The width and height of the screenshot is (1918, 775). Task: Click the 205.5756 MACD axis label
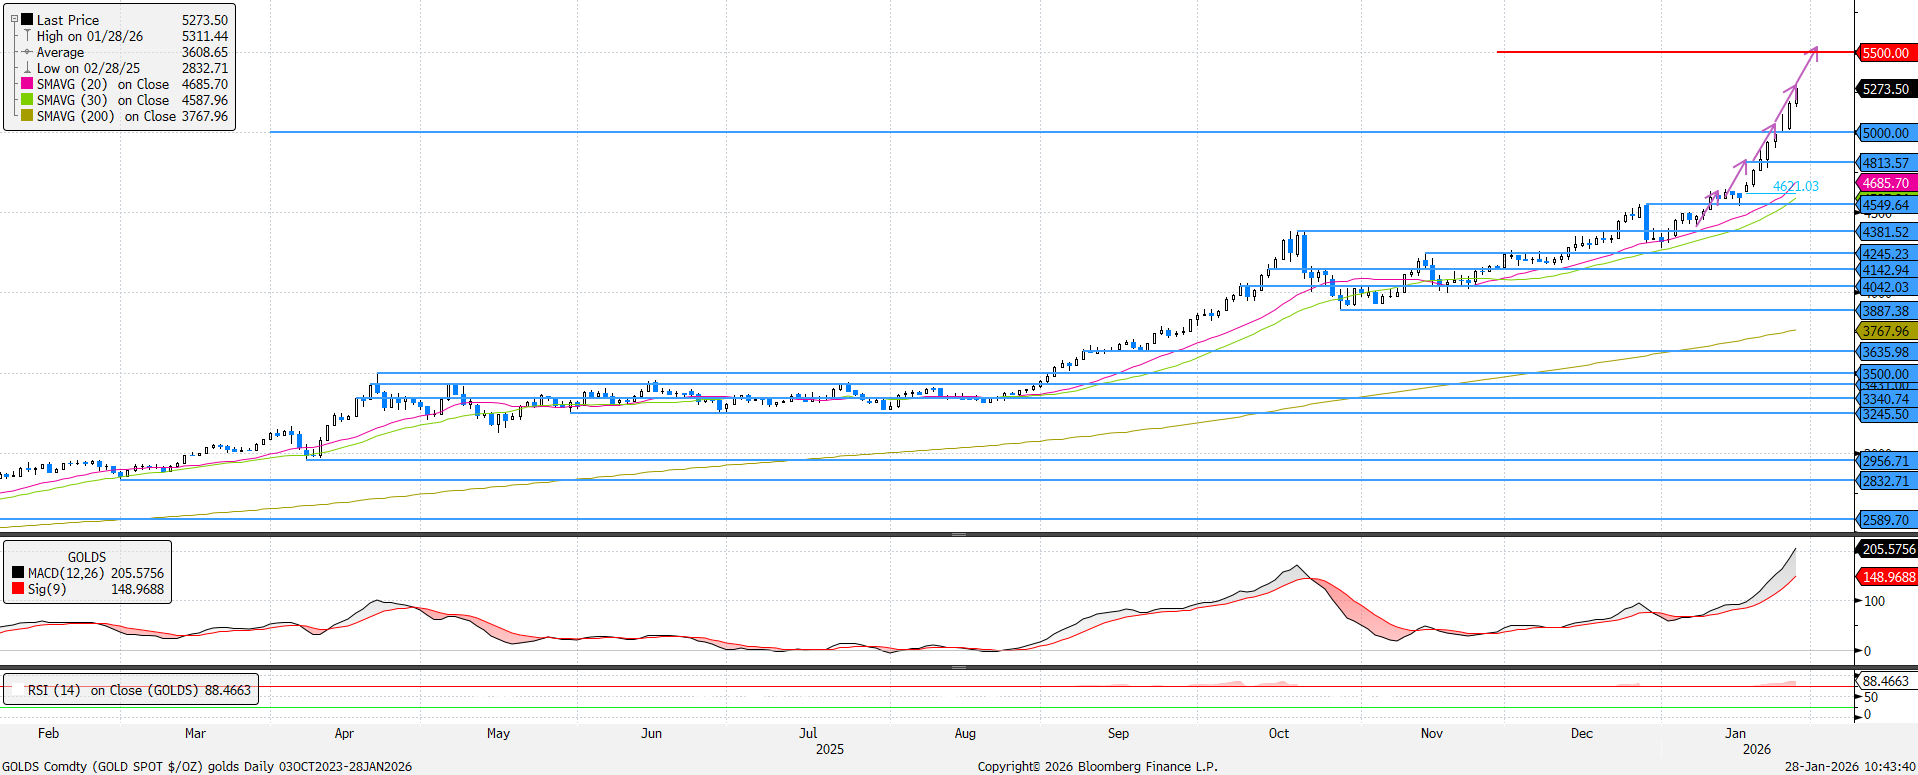pyautogui.click(x=1888, y=549)
